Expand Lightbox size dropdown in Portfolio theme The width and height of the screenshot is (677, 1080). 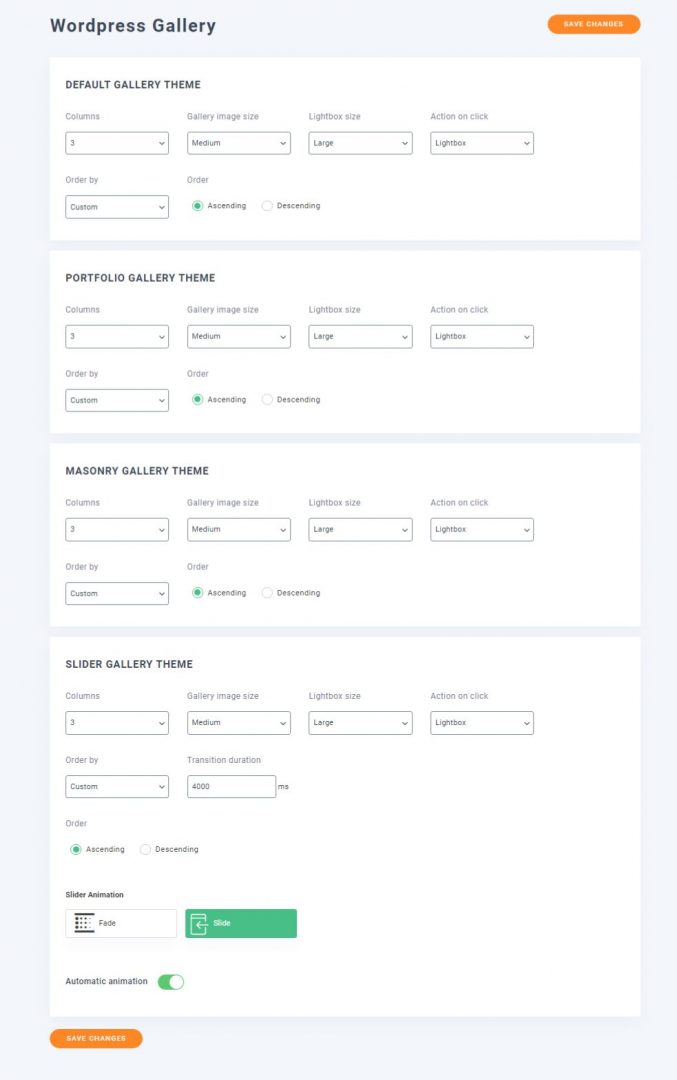click(360, 336)
